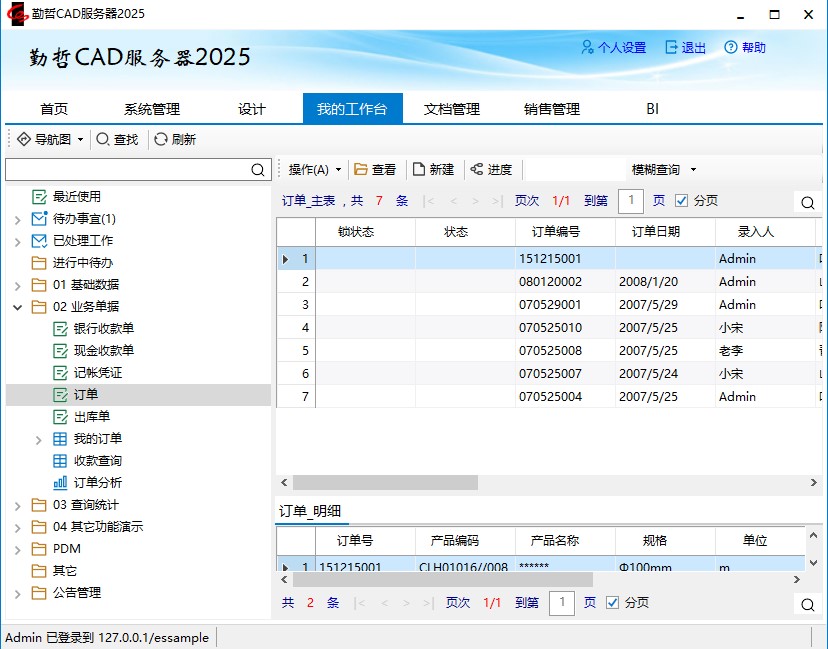Click the 导航图 navigation map icon
Screen dimensions: 828x649
click(24, 140)
